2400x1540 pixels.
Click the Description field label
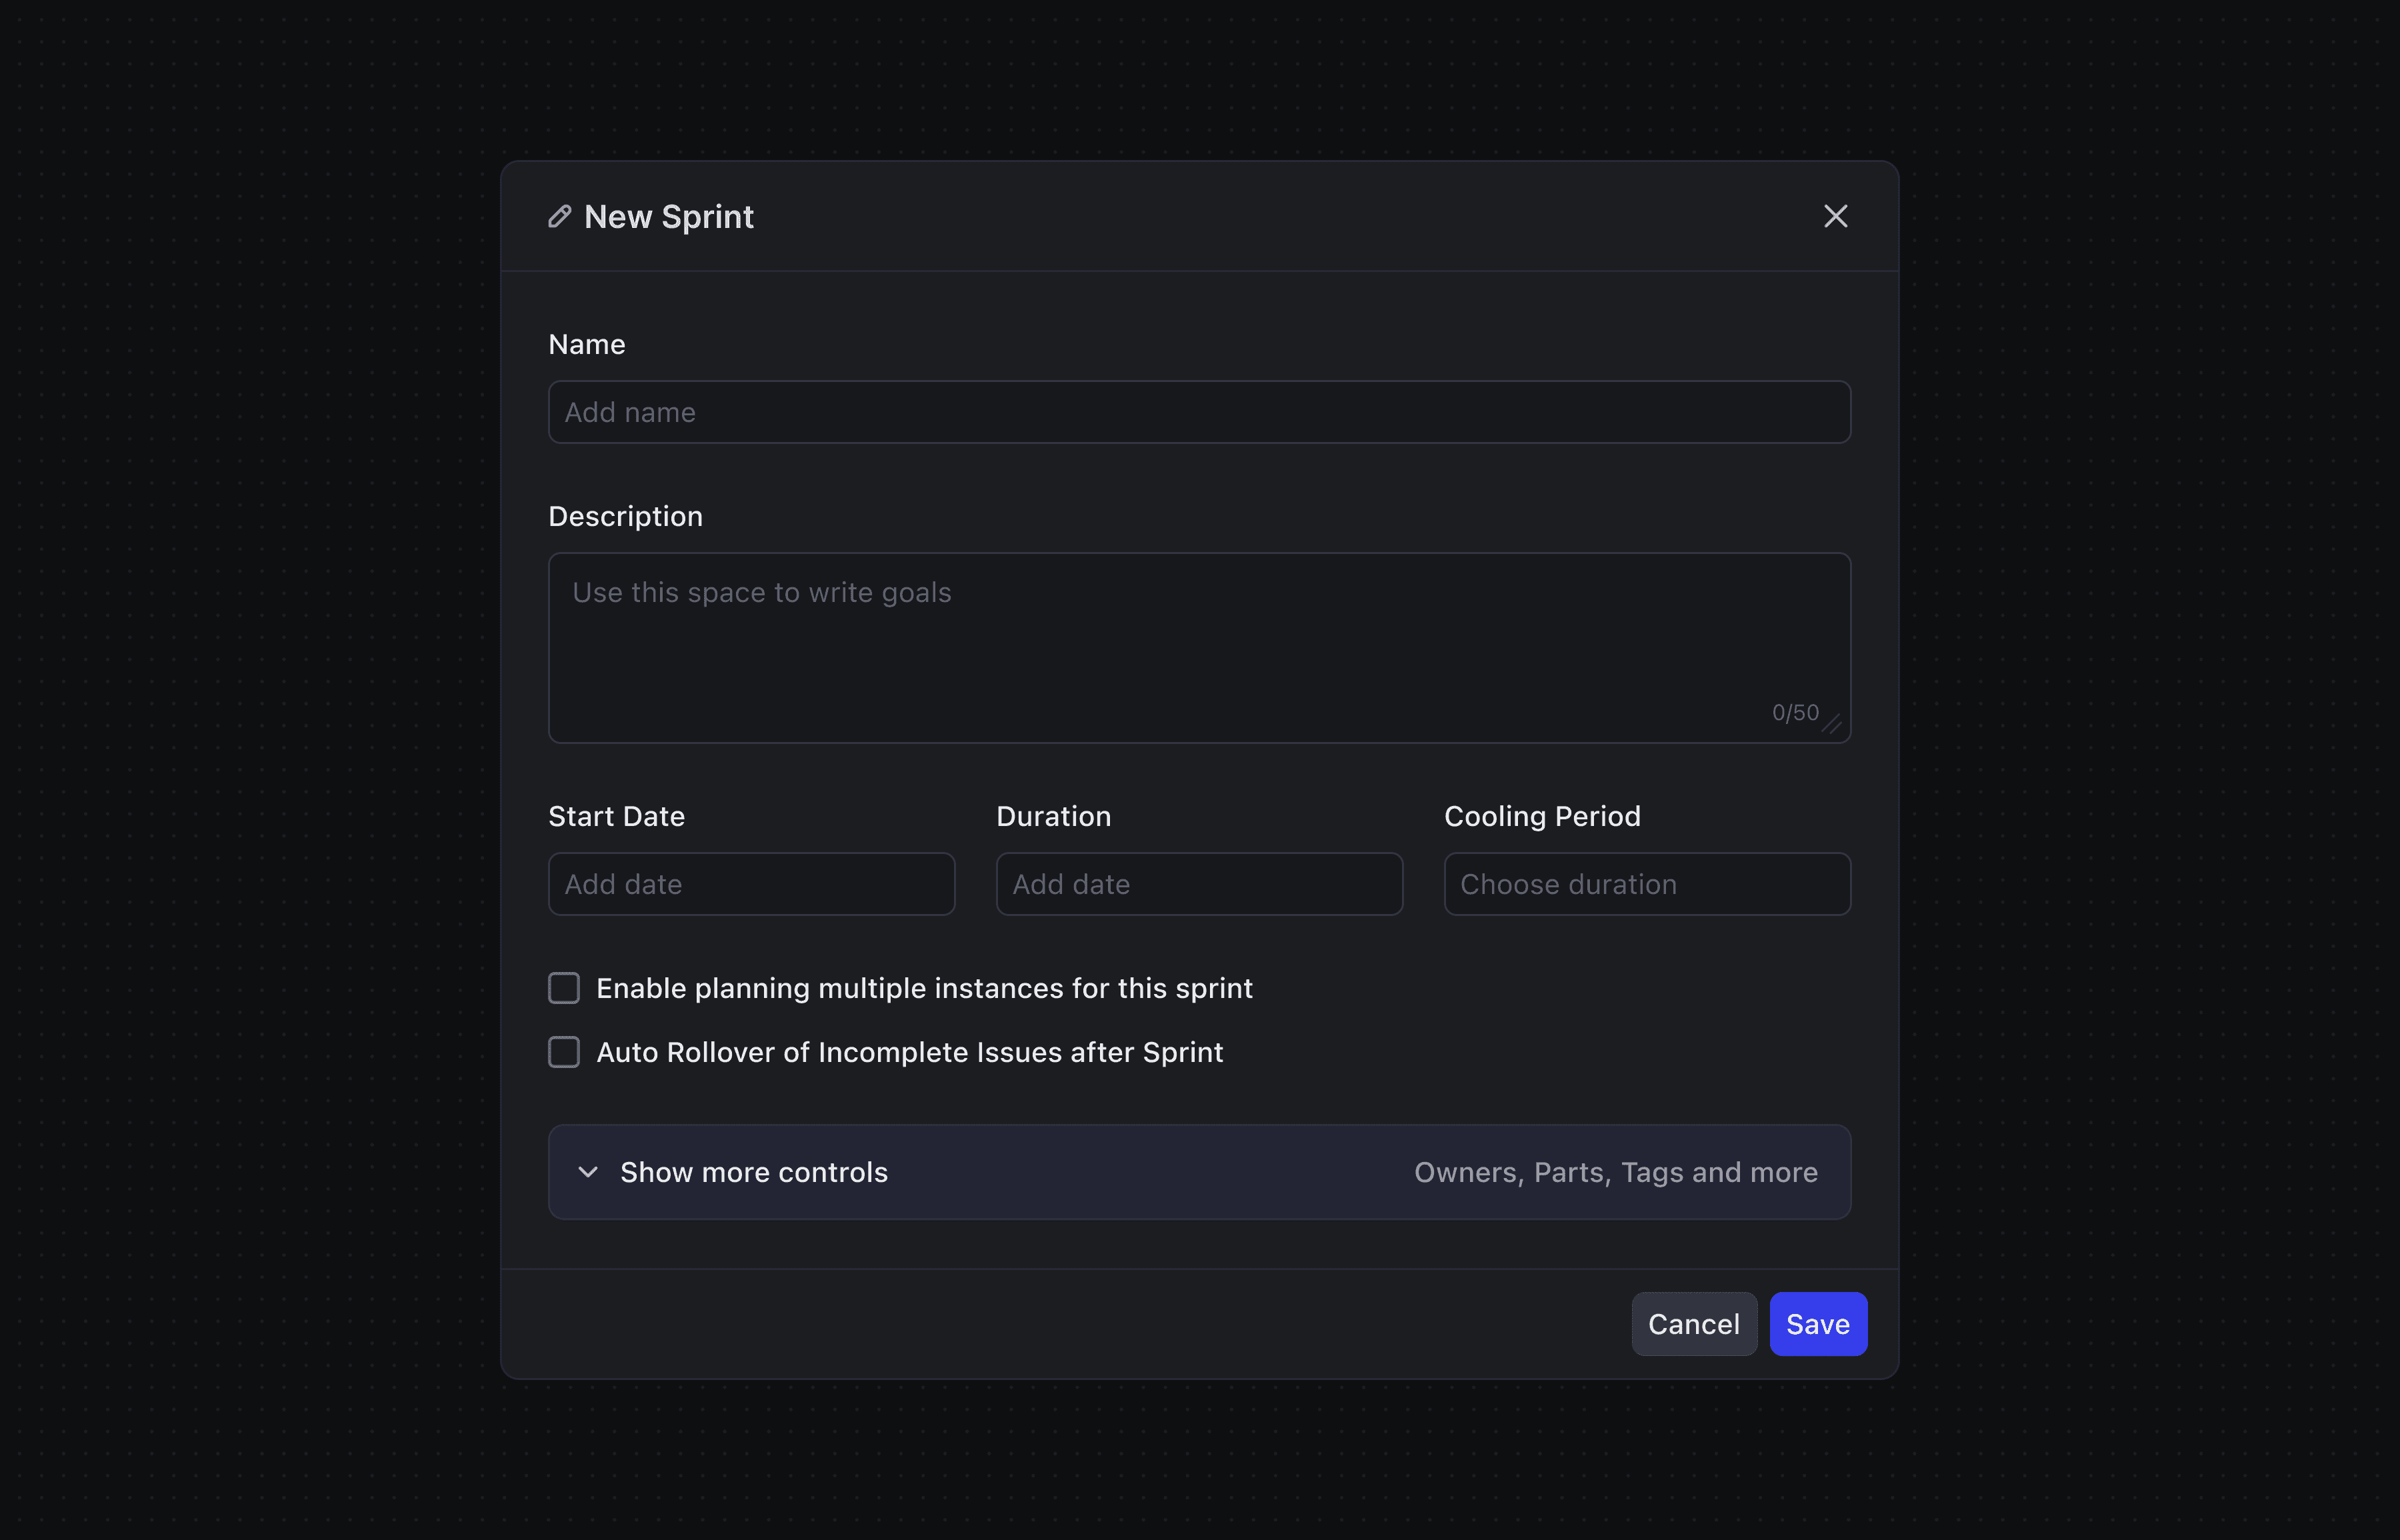click(625, 516)
